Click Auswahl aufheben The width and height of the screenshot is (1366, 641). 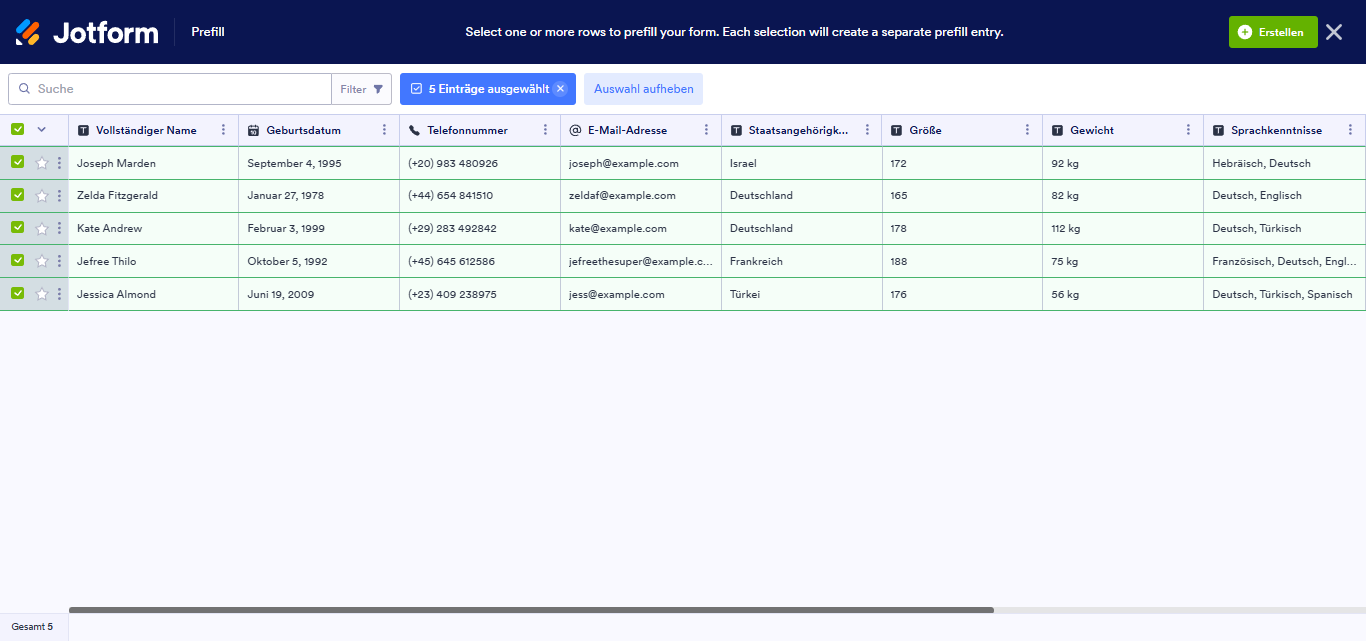pyautogui.click(x=644, y=89)
